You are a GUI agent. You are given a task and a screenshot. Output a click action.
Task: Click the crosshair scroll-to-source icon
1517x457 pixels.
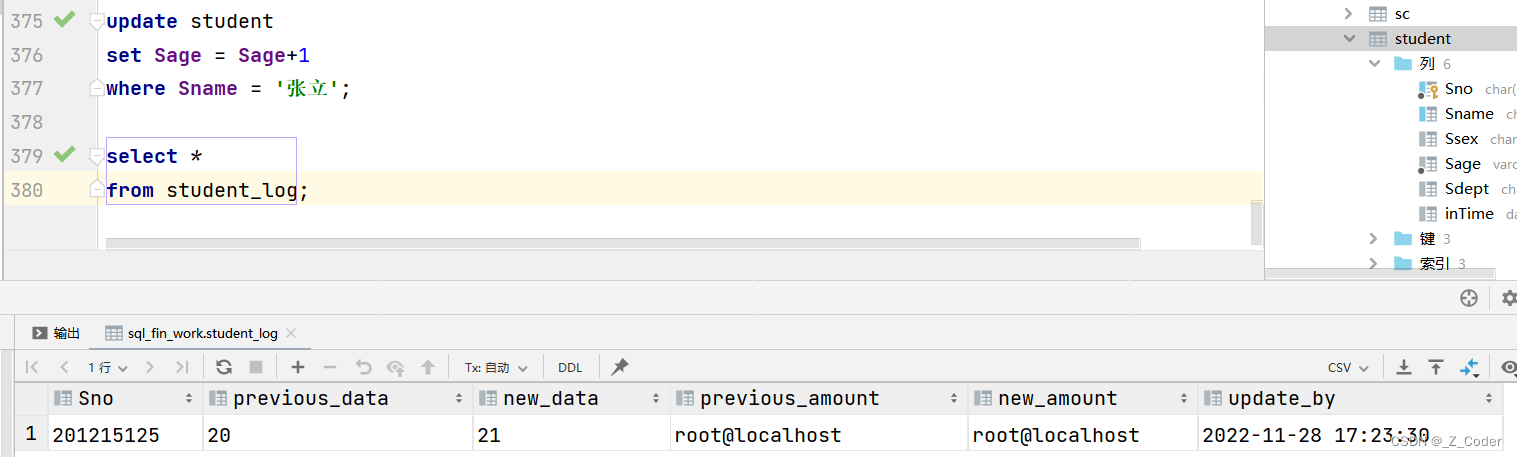click(1469, 297)
